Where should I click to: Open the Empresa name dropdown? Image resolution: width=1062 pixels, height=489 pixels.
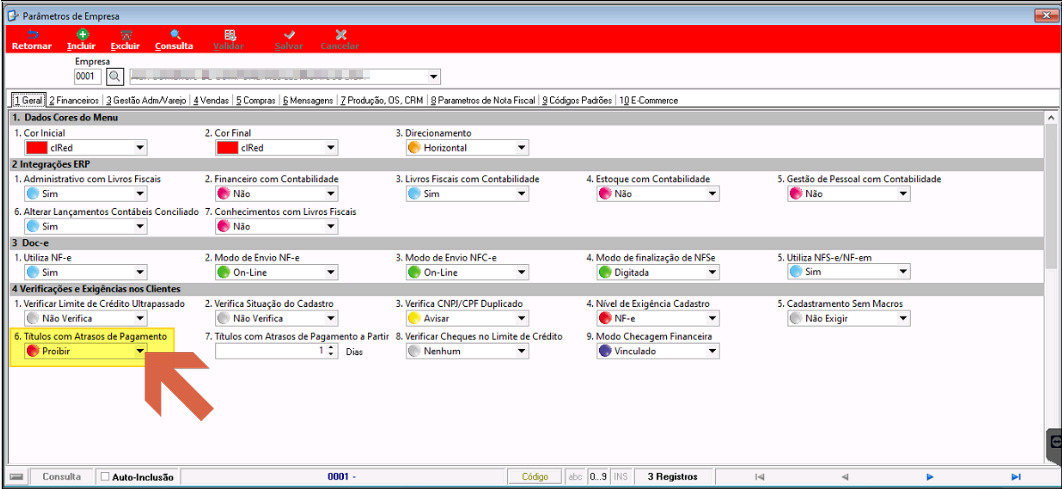coord(434,76)
